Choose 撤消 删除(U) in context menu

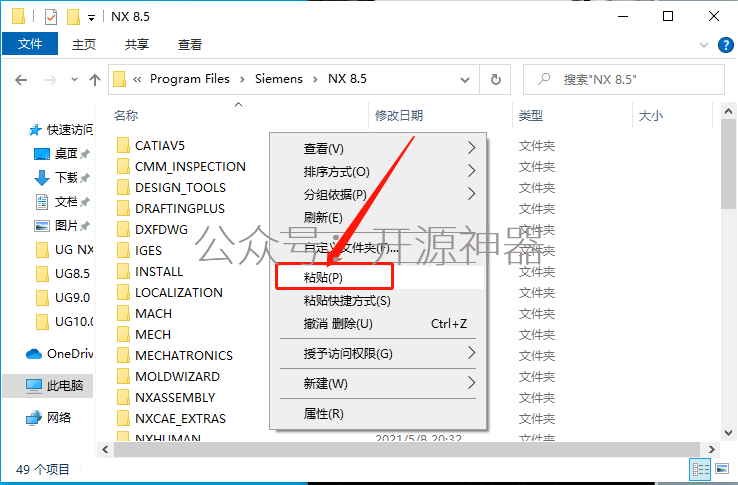(379, 323)
